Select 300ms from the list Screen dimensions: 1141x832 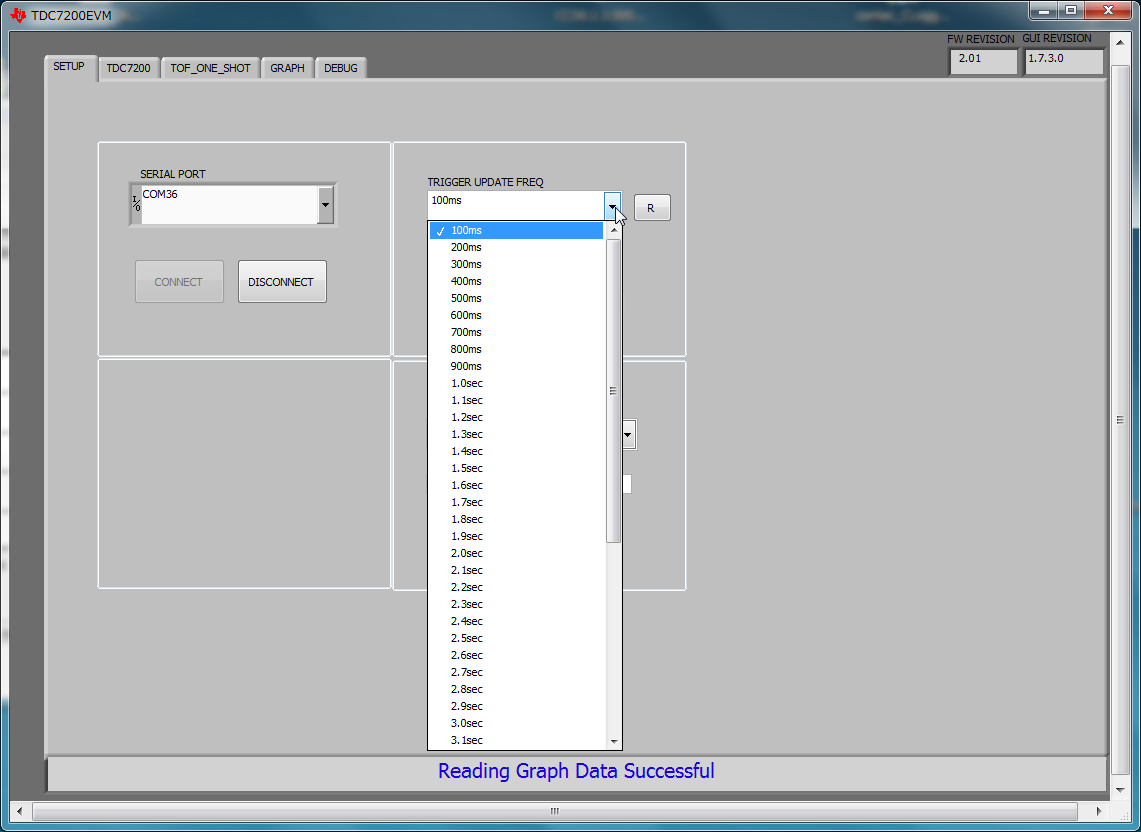[517, 264]
